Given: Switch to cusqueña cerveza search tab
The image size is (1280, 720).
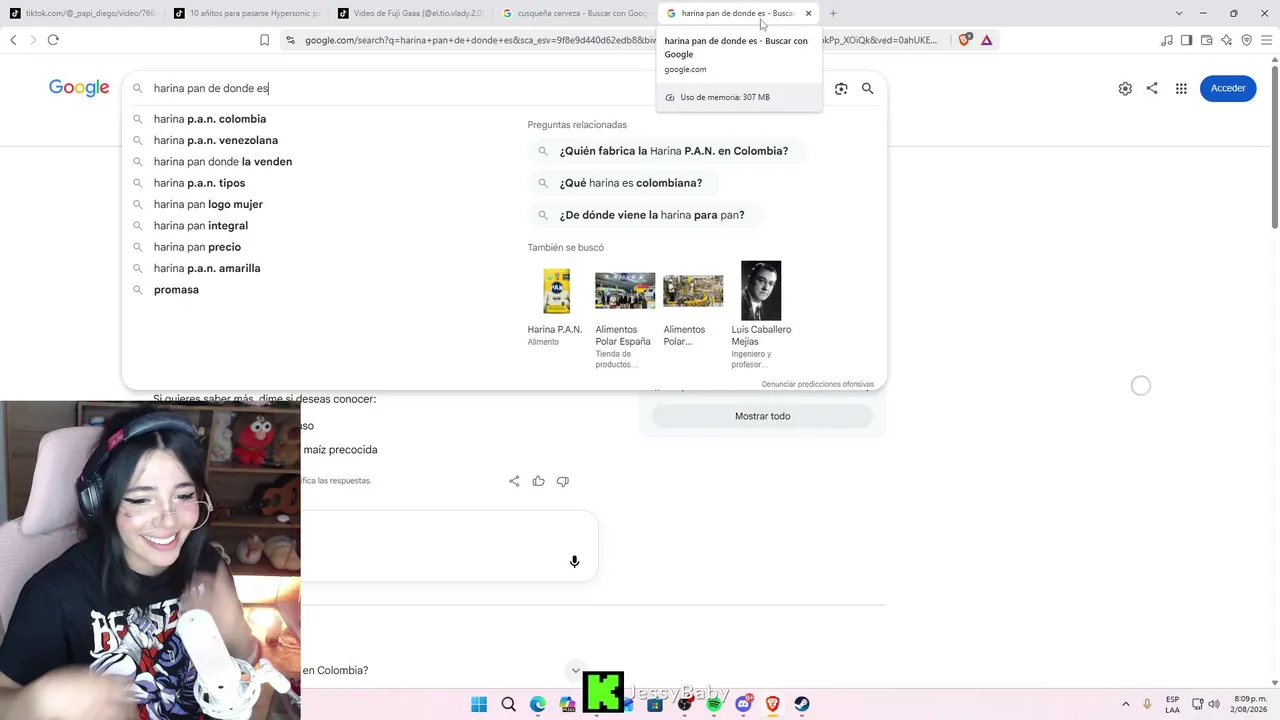Looking at the screenshot, I should (x=575, y=13).
